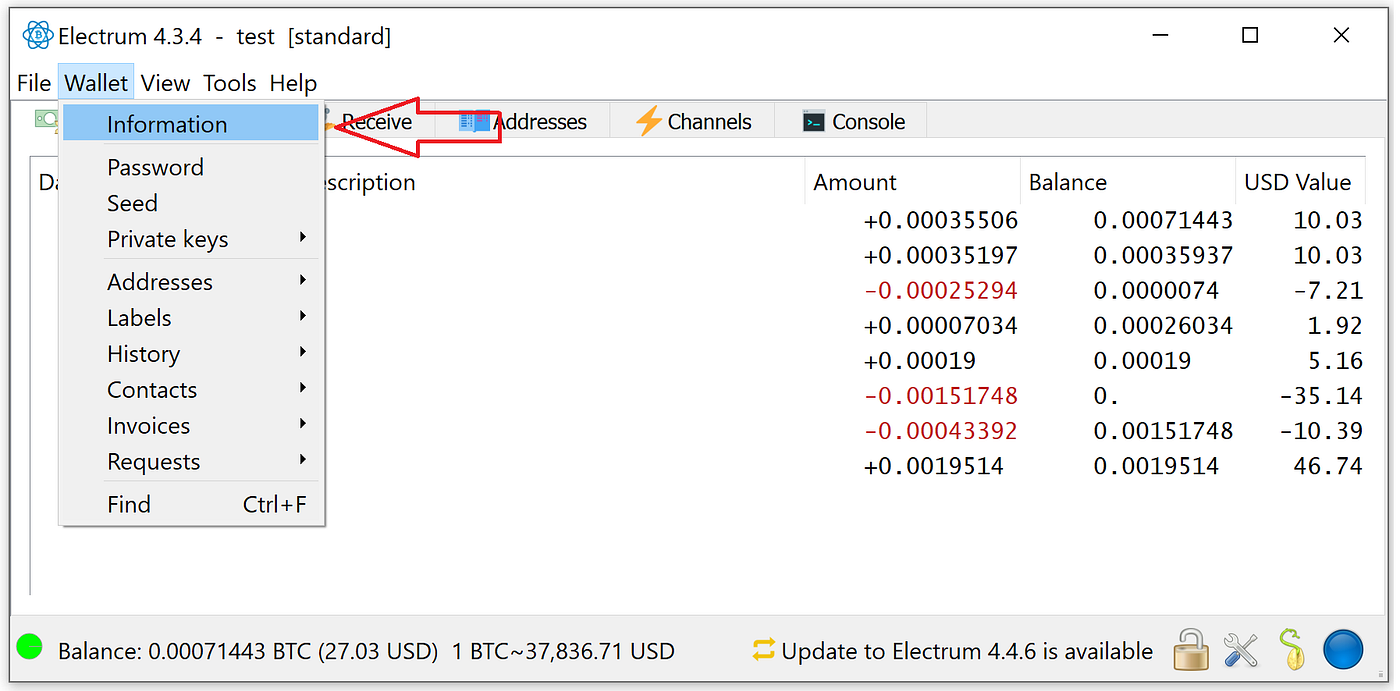
Task: Click the 'Update to Electrum 4.4.6 is available' notice
Action: pos(967,651)
